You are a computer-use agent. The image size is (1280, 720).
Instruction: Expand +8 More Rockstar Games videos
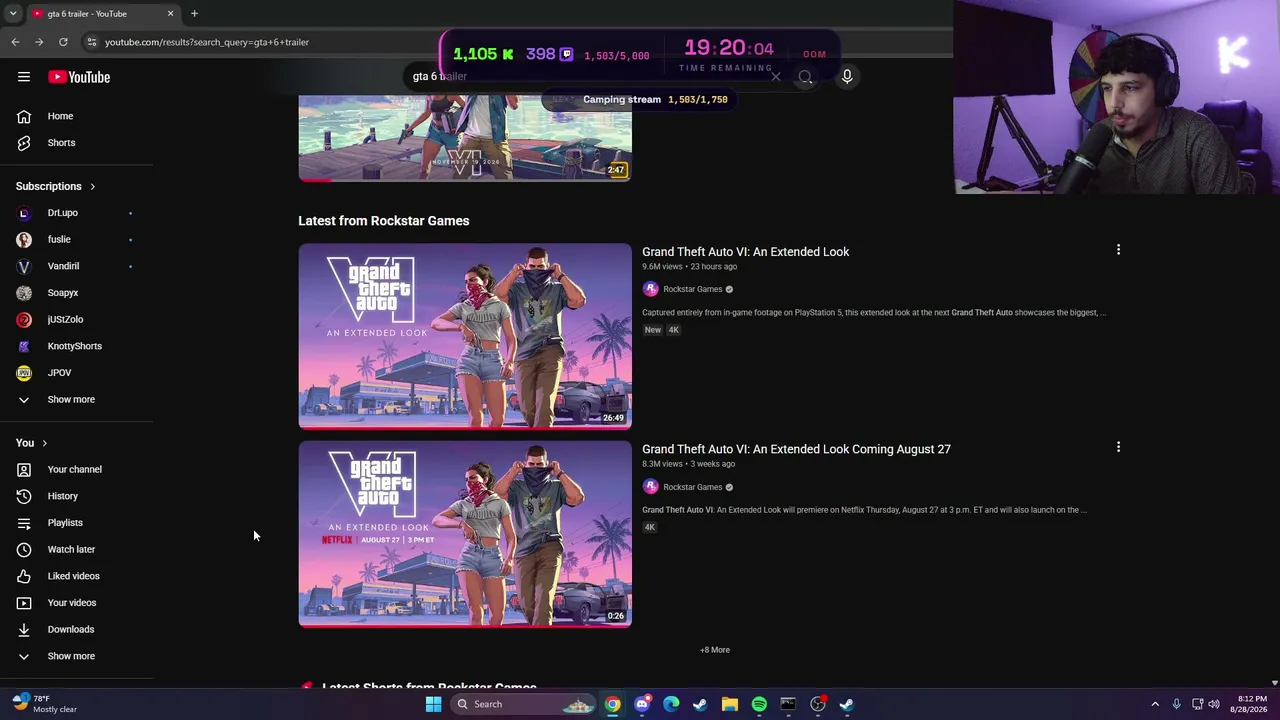pos(715,650)
